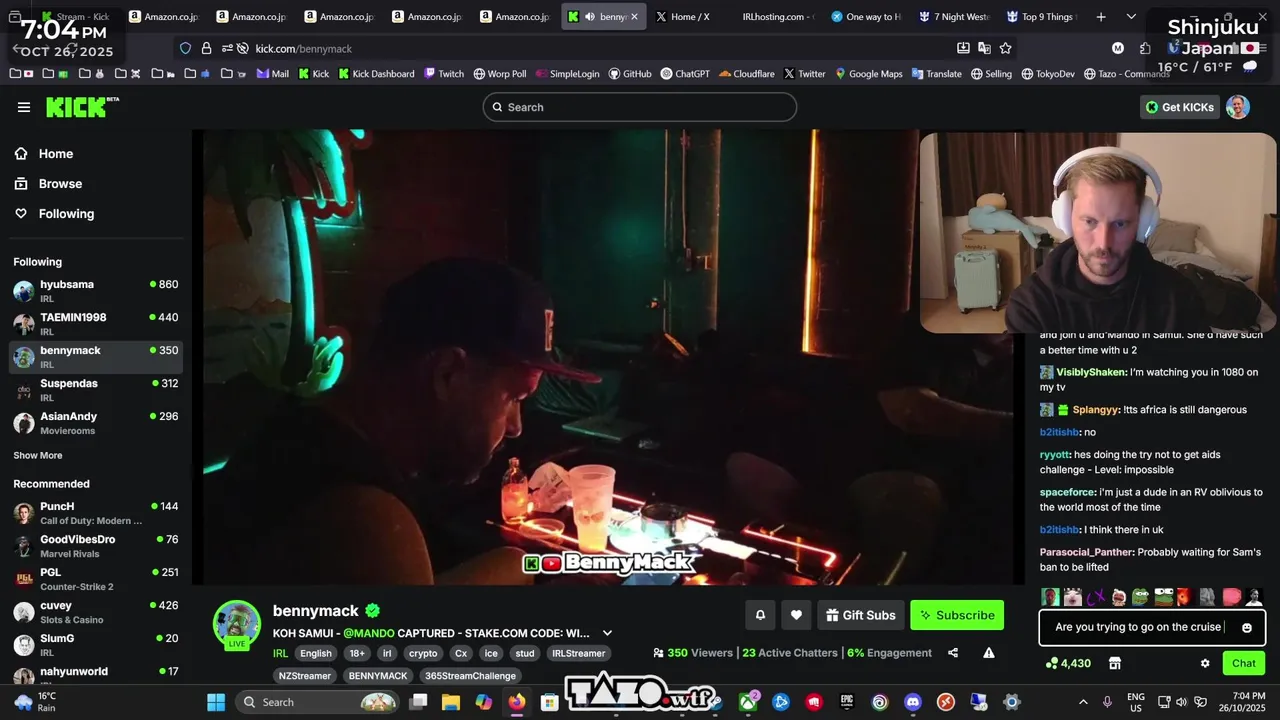Image resolution: width=1280 pixels, height=720 pixels.
Task: Expand the stream title chevron
Action: click(607, 633)
